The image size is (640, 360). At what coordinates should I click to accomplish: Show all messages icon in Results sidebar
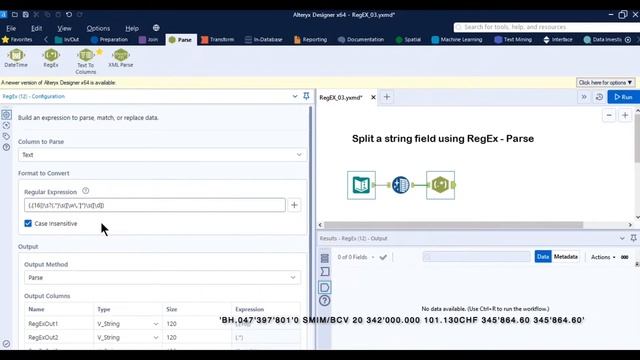(324, 258)
